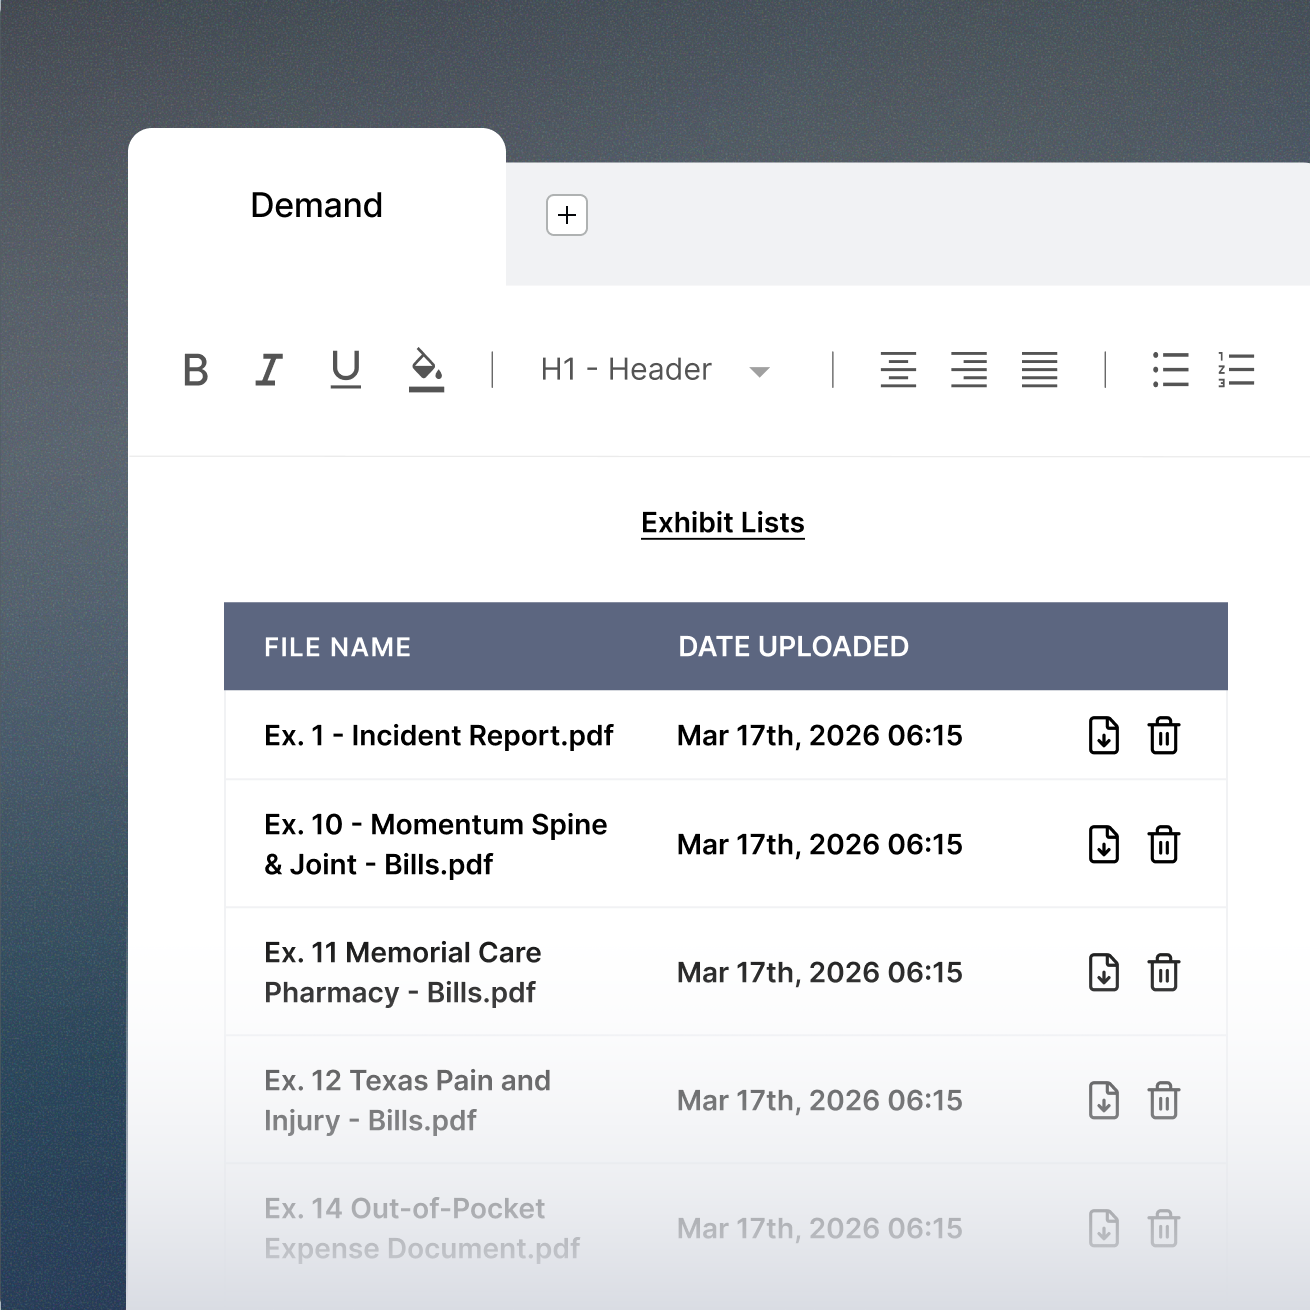Delete Momentum Spine & Joint bills file
Viewport: 1310px width, 1310px height.
click(1164, 845)
